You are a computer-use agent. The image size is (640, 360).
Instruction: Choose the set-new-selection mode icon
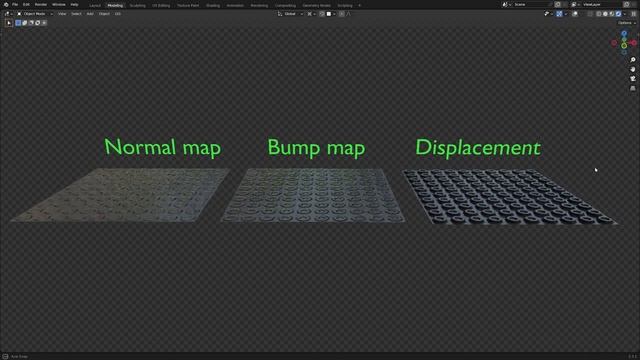(x=18, y=23)
